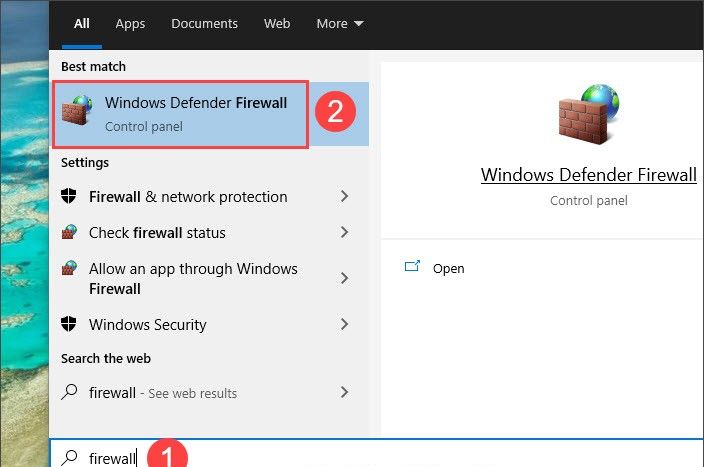The image size is (704, 467).
Task: Expand the Check firewall status arrow
Action: point(344,233)
